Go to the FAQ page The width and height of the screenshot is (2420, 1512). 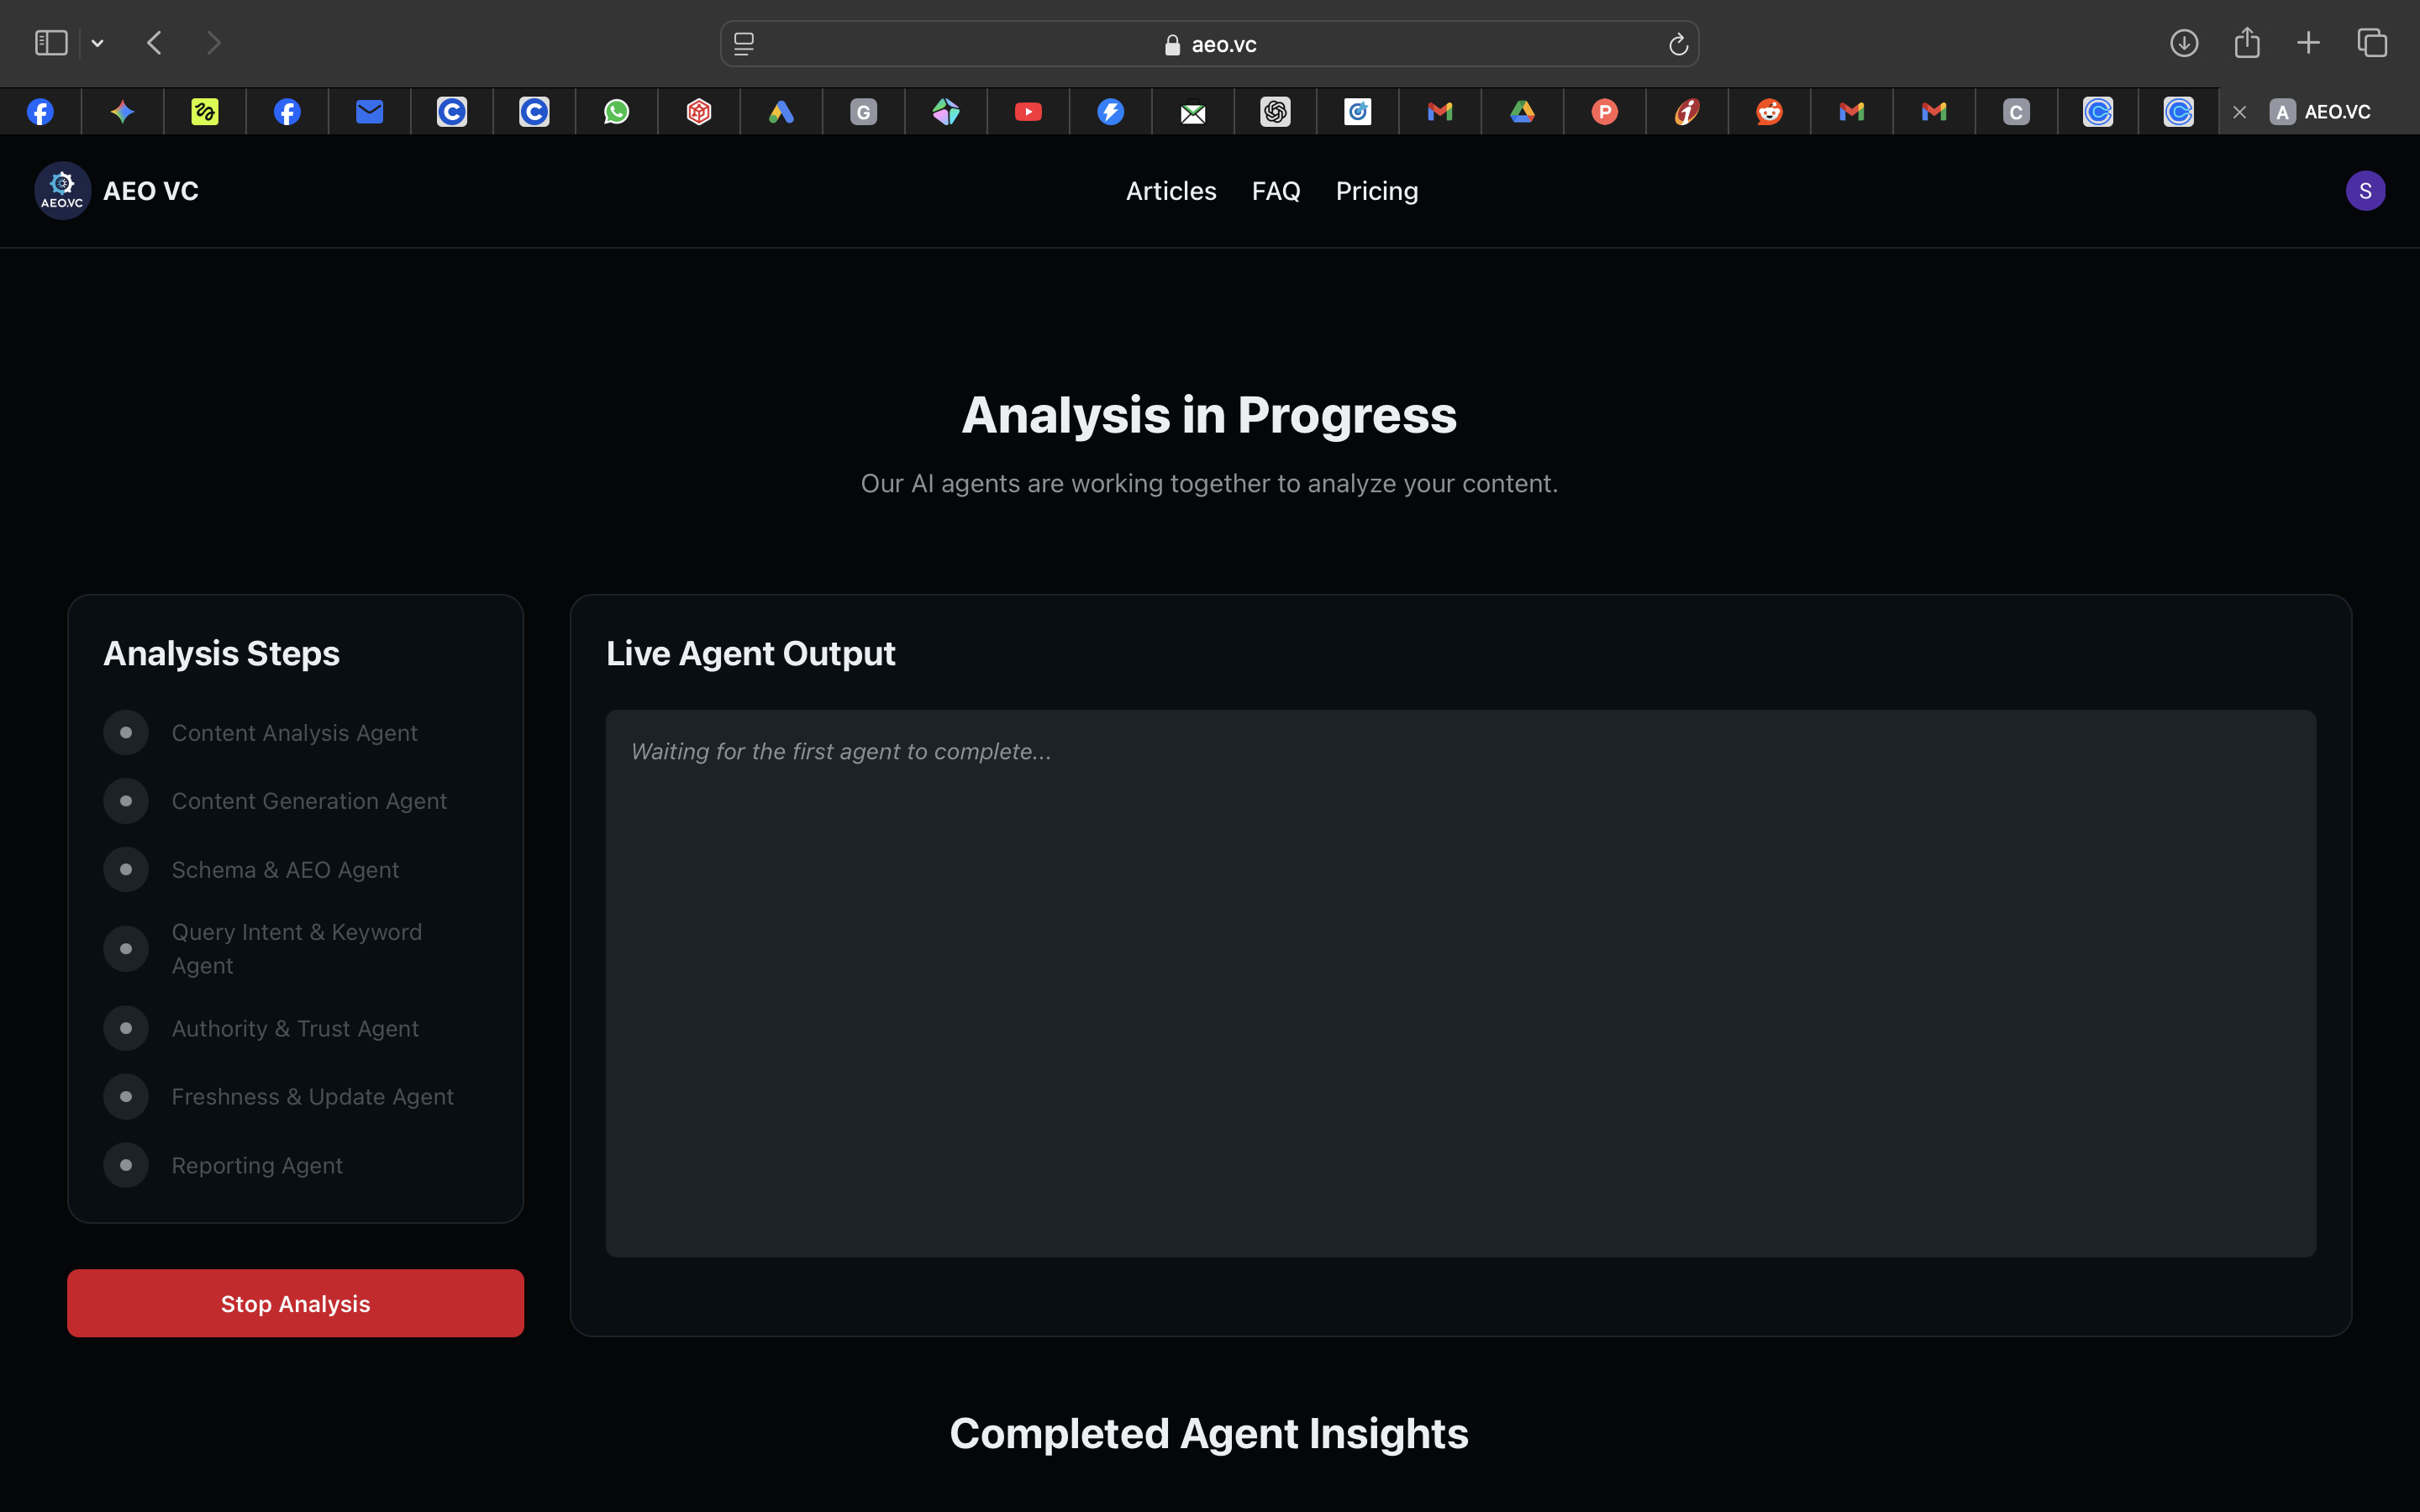(x=1275, y=191)
